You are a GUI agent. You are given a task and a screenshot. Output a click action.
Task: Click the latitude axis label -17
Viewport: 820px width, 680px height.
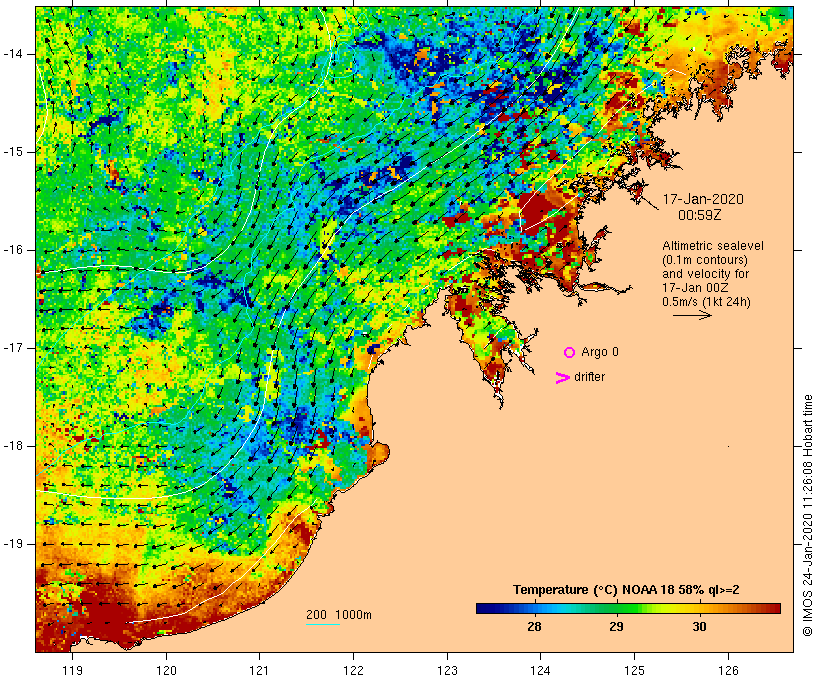[13, 348]
